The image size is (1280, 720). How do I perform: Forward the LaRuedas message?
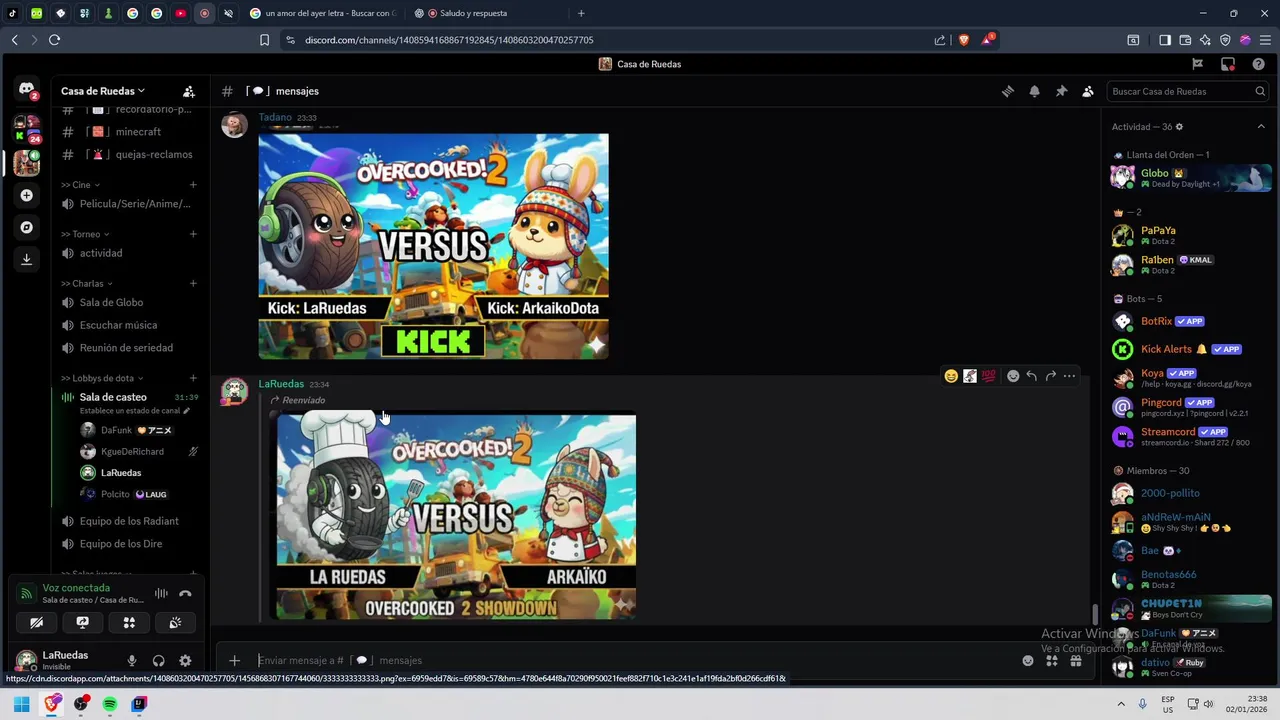(1051, 376)
